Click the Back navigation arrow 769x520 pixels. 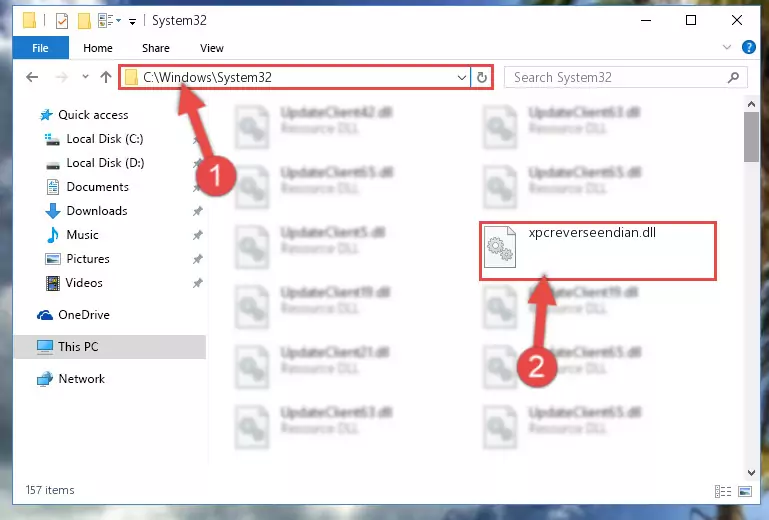pos(32,77)
